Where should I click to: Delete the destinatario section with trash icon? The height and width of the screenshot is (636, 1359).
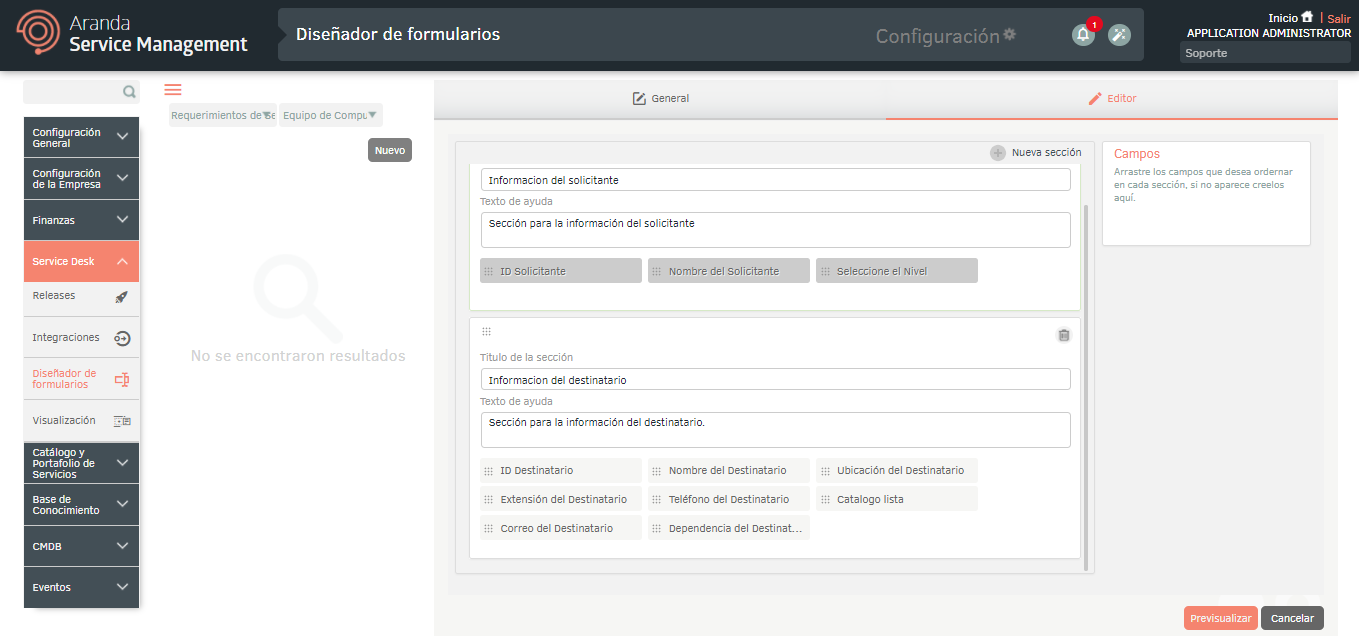(x=1064, y=335)
